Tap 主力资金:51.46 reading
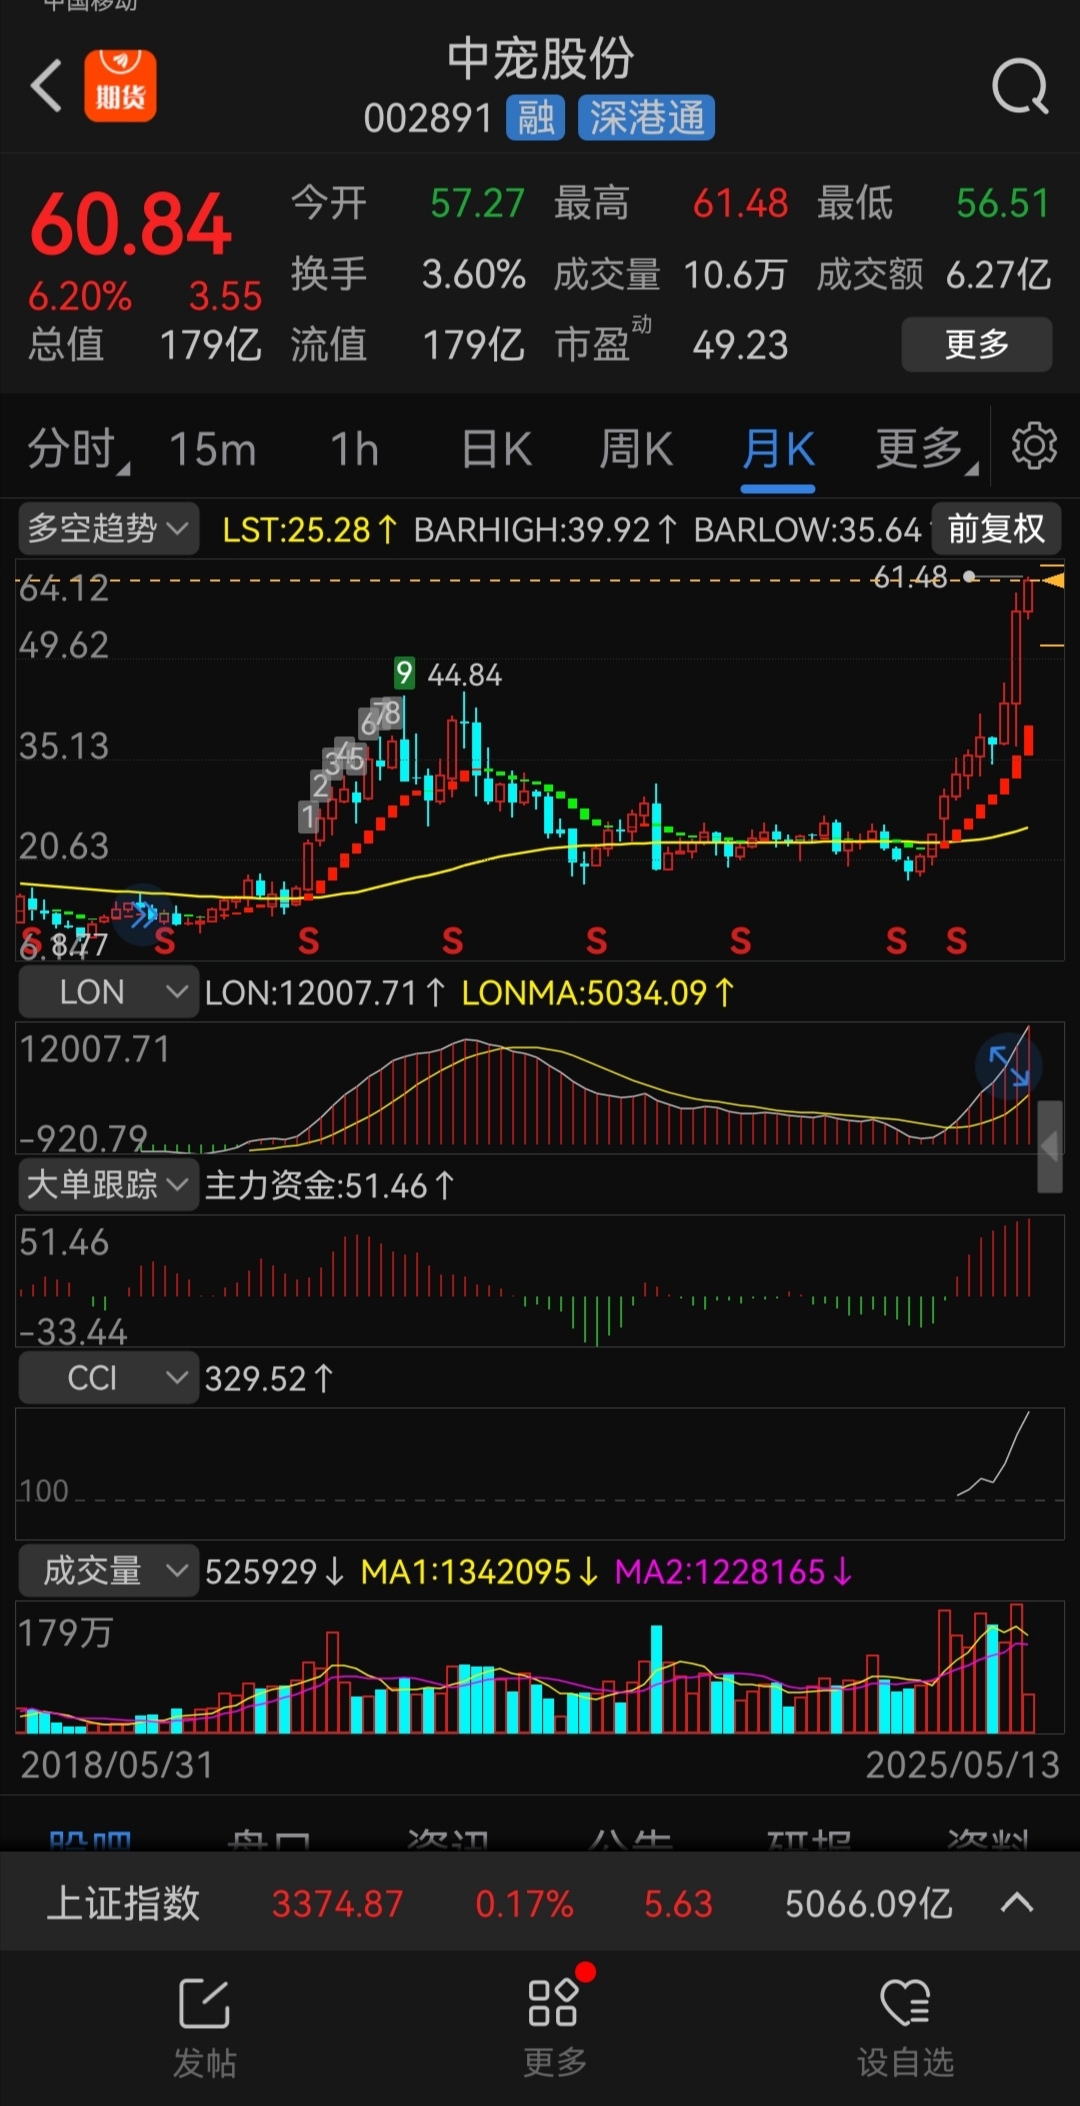The height and width of the screenshot is (2106, 1080). [330, 1186]
